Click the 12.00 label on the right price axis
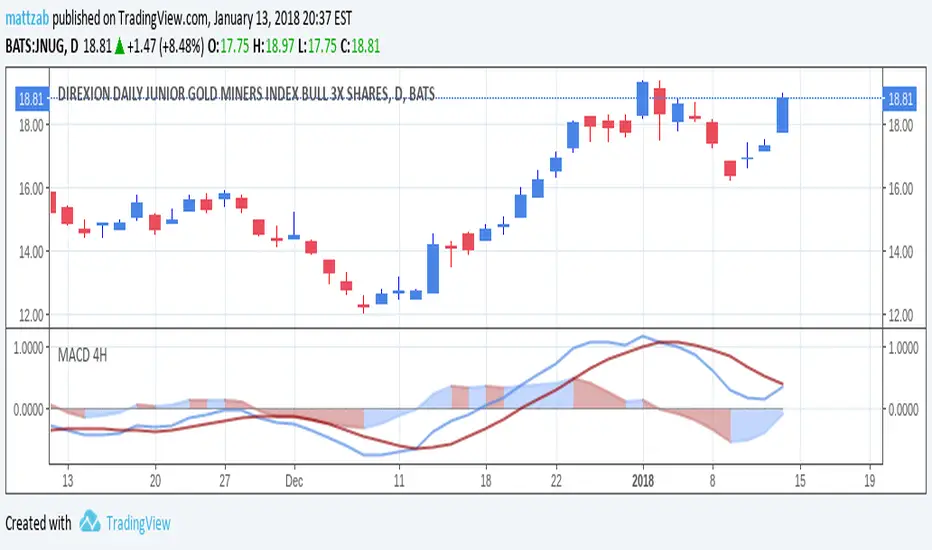 (900, 315)
